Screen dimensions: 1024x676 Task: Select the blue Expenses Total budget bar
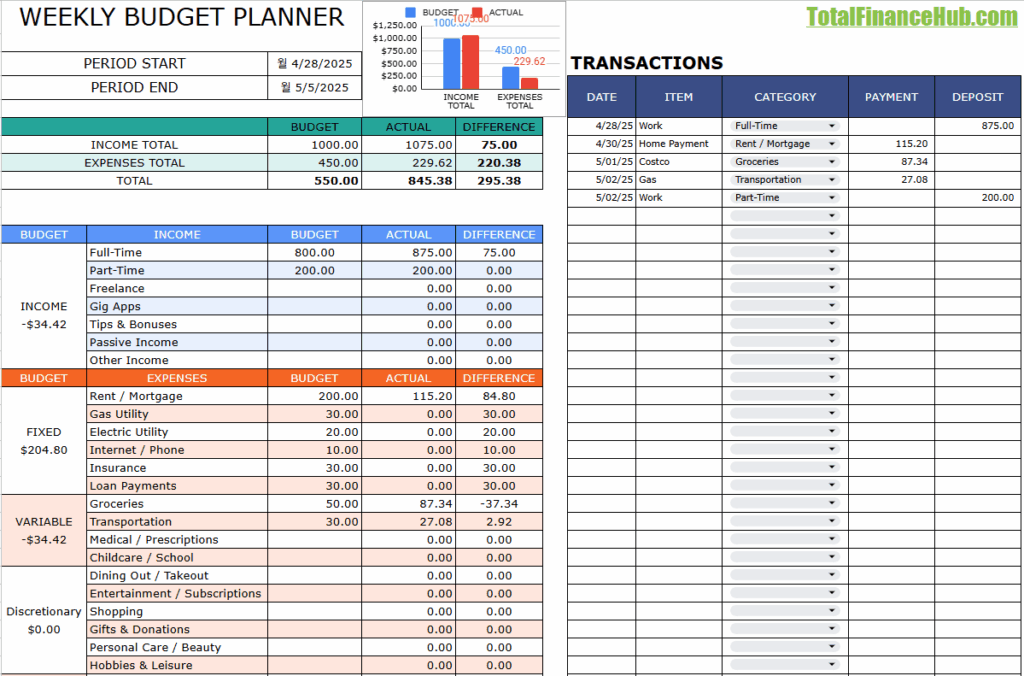(x=511, y=78)
